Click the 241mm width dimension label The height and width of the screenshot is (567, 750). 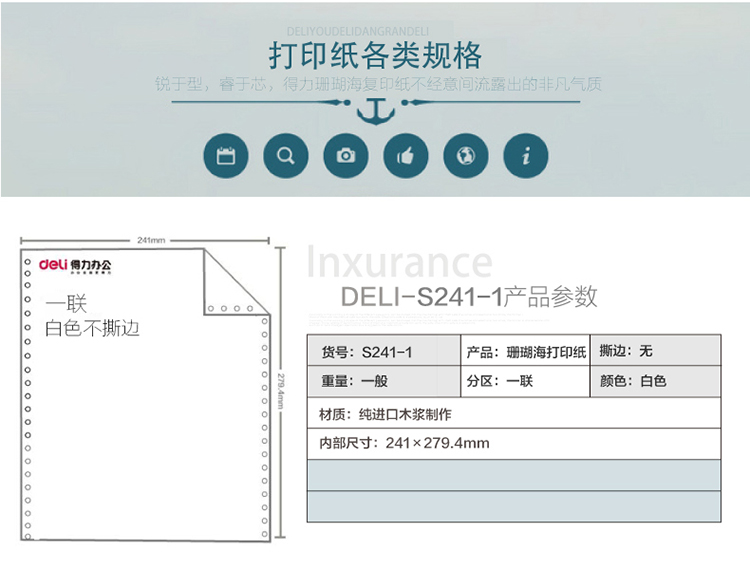click(x=151, y=240)
